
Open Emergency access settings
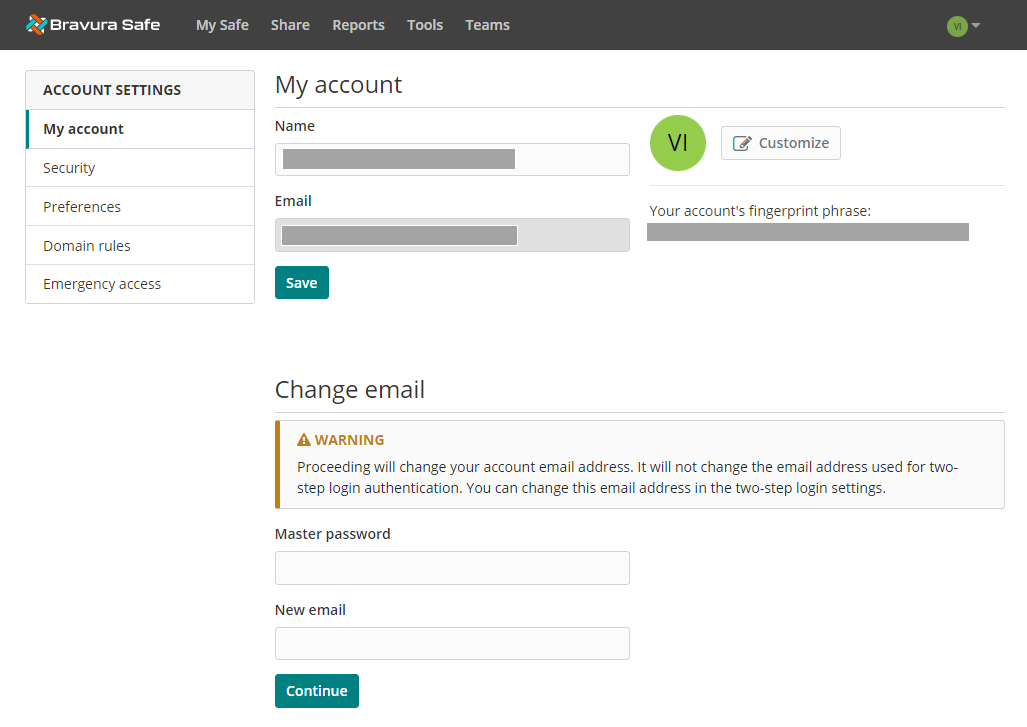coord(102,283)
